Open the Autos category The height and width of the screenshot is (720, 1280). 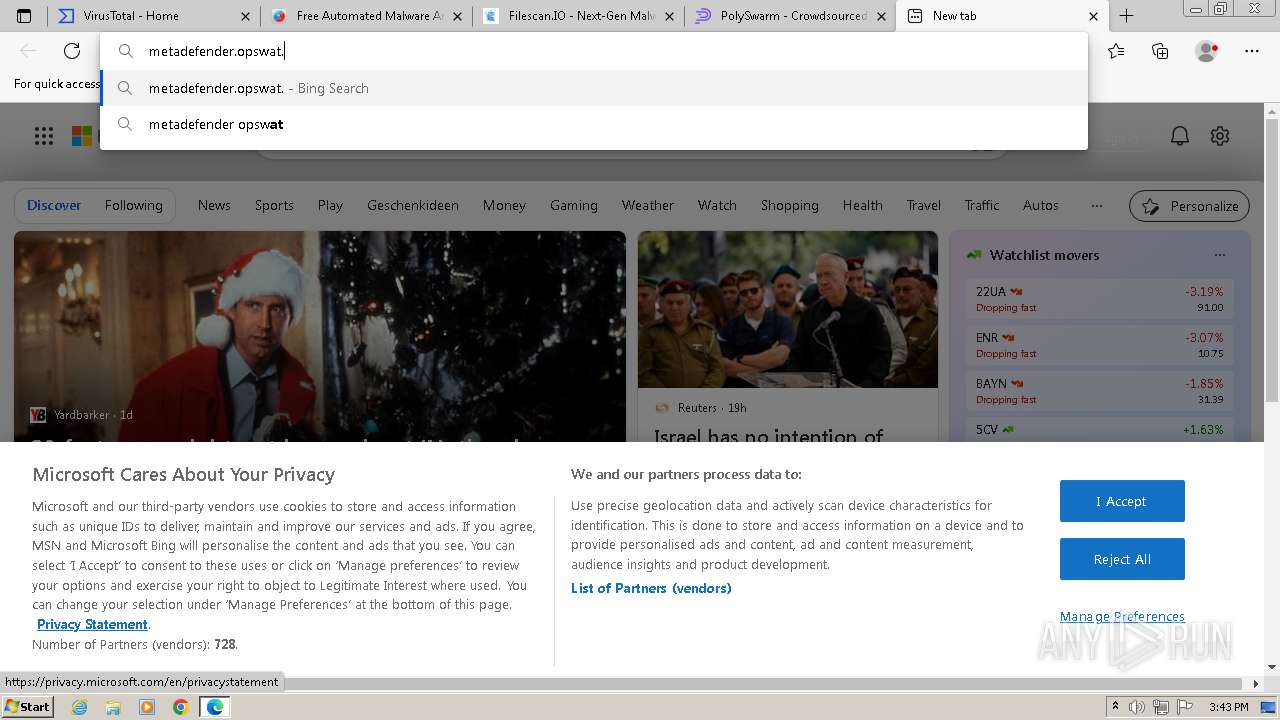point(1041,205)
